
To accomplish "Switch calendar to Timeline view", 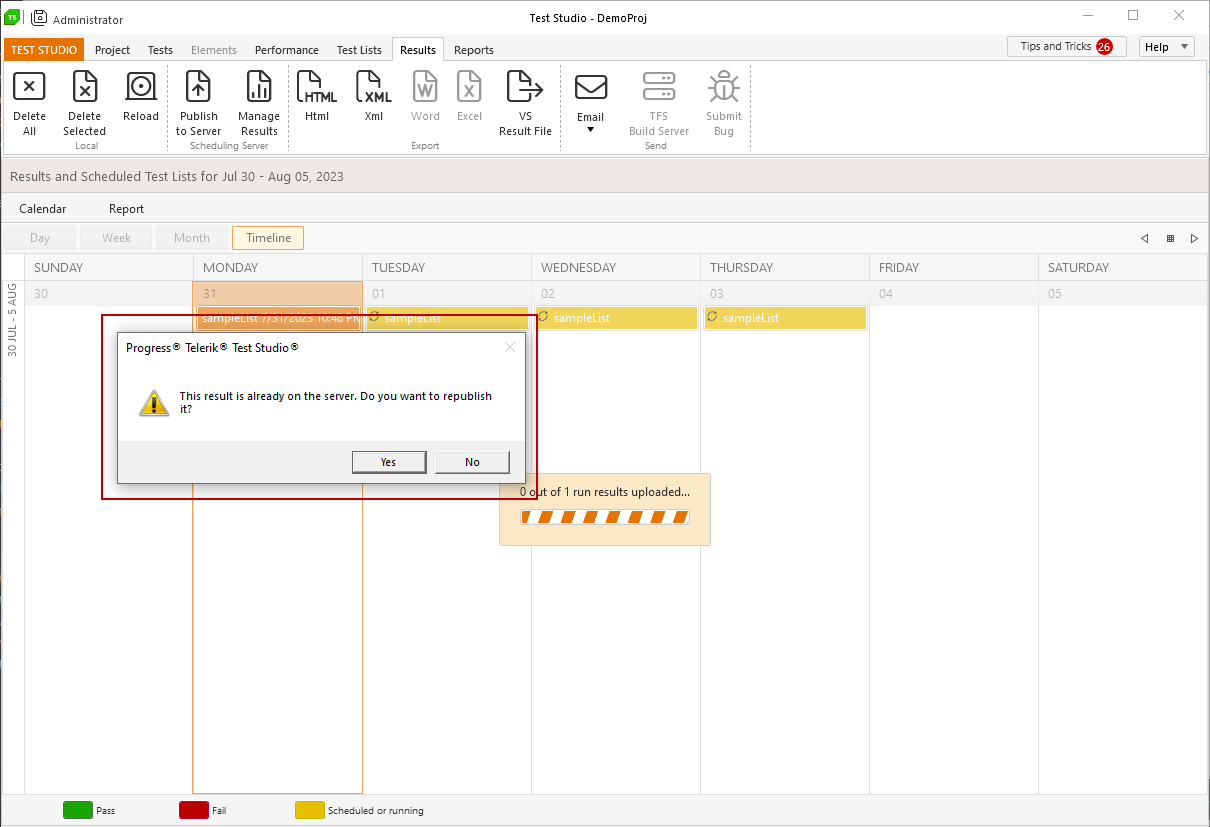I will (268, 238).
